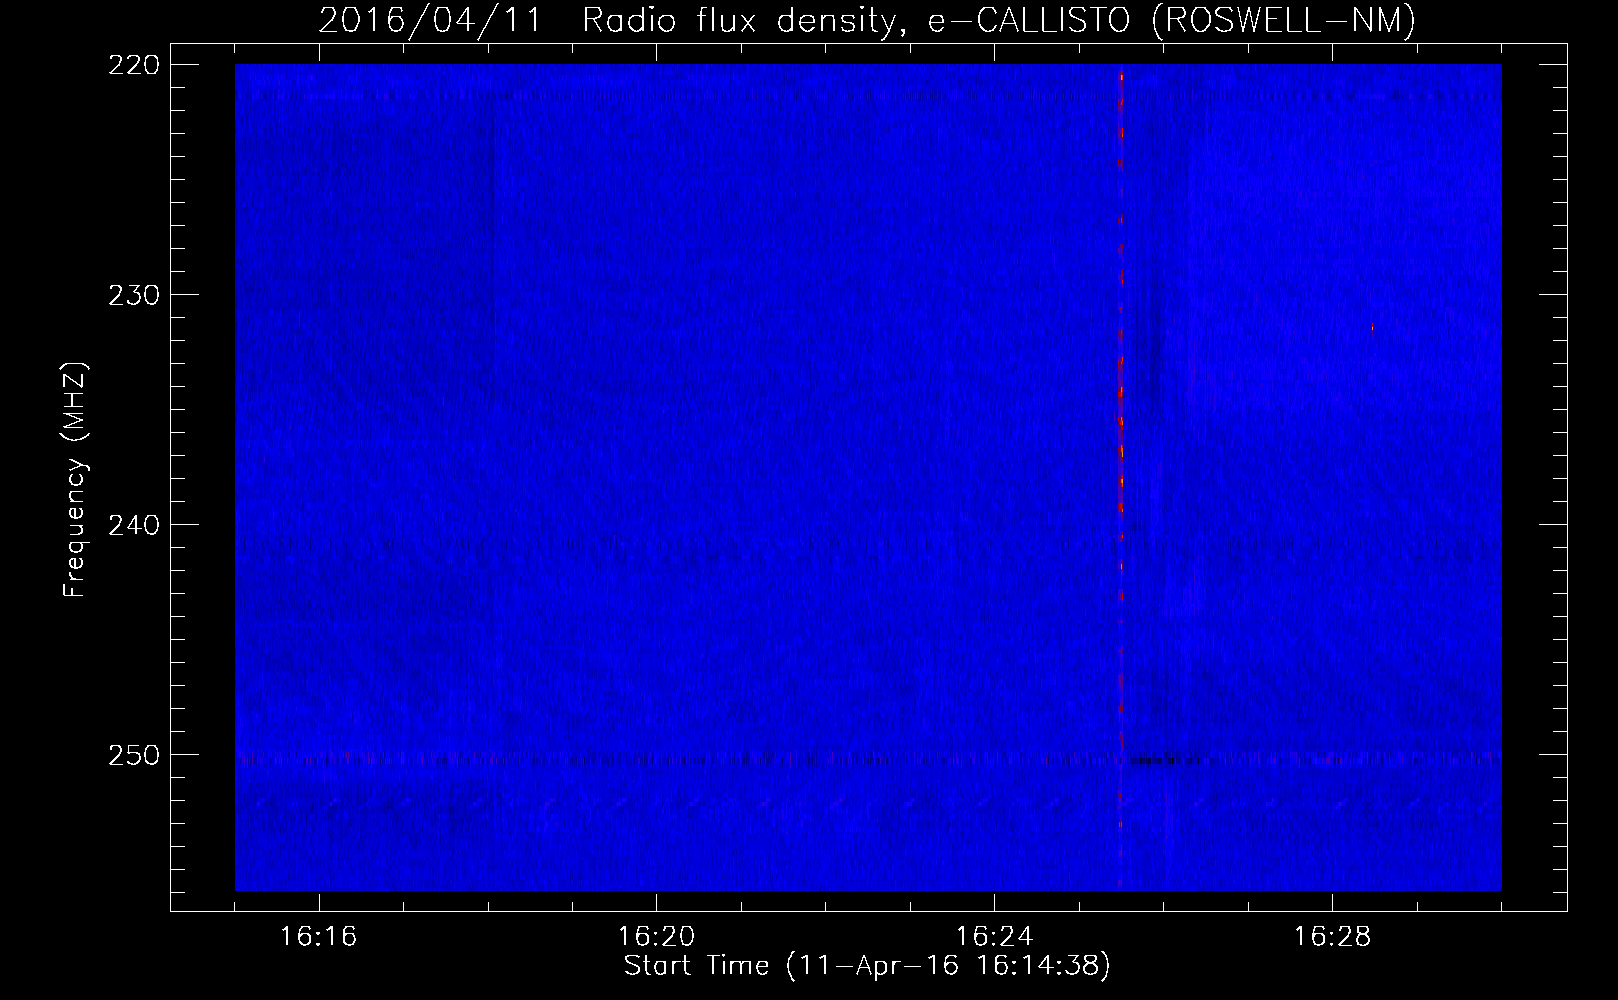Click the 16:16 time tick label
This screenshot has height=1000, width=1618.
click(x=319, y=937)
